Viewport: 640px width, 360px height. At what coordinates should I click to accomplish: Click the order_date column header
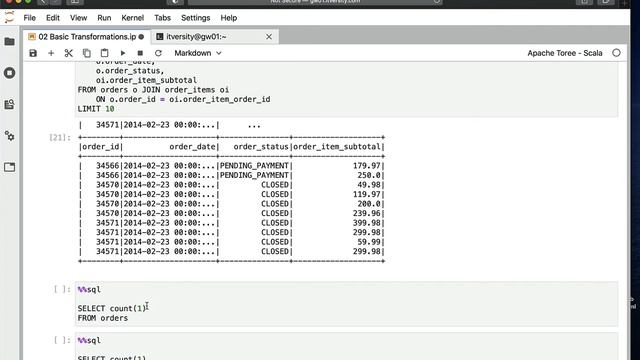pyautogui.click(x=192, y=147)
